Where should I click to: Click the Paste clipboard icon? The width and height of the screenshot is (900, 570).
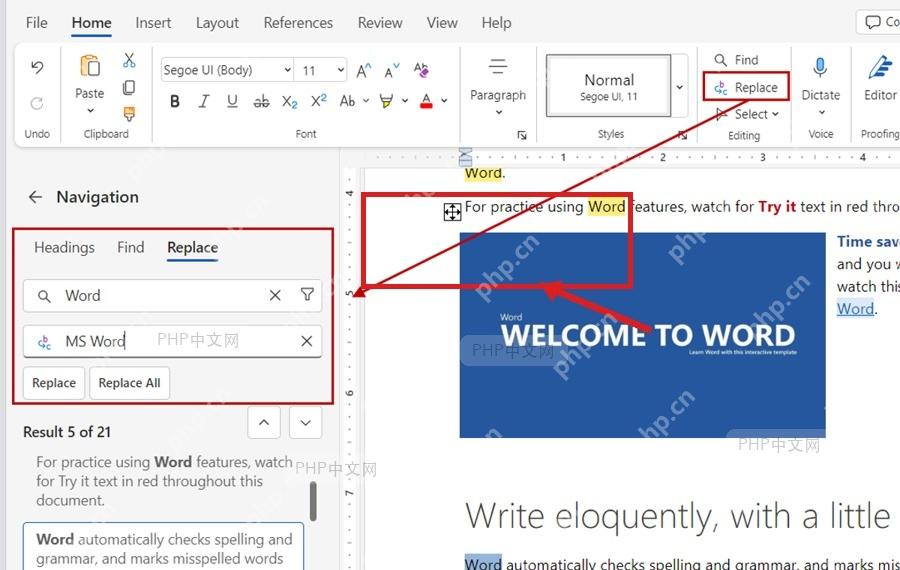[x=90, y=66]
